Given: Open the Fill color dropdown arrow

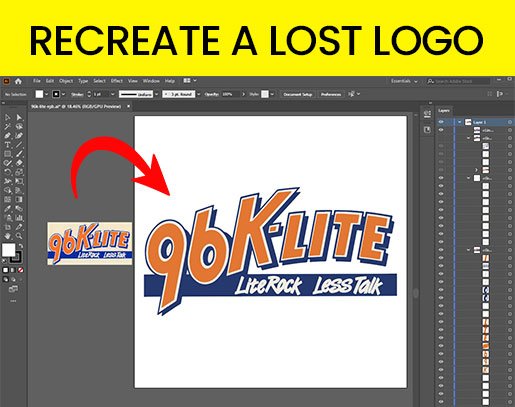Looking at the screenshot, I should pos(46,94).
